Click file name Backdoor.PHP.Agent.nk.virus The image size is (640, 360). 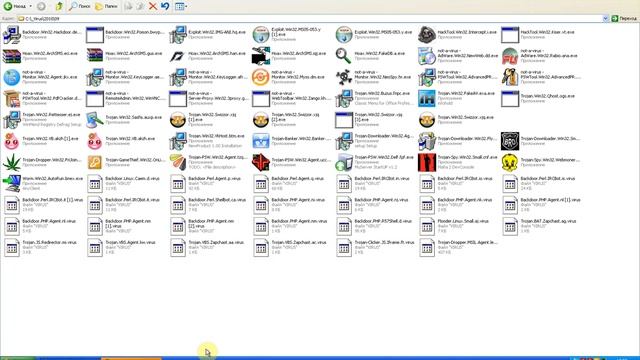pos(464,200)
